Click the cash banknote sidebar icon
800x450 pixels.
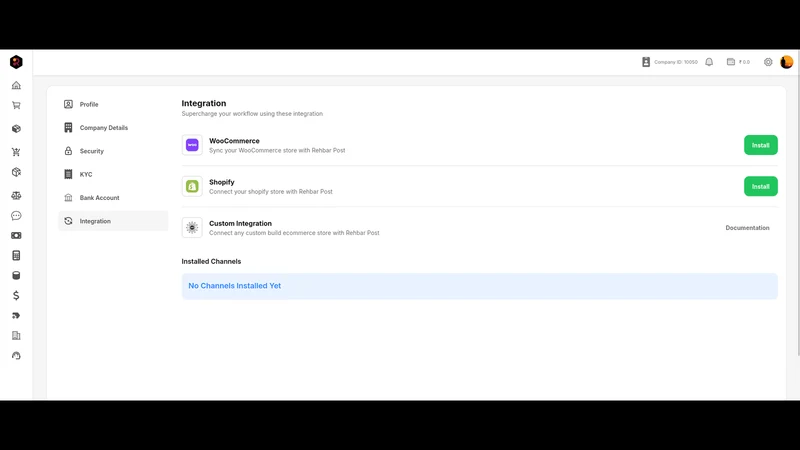[x=16, y=236]
